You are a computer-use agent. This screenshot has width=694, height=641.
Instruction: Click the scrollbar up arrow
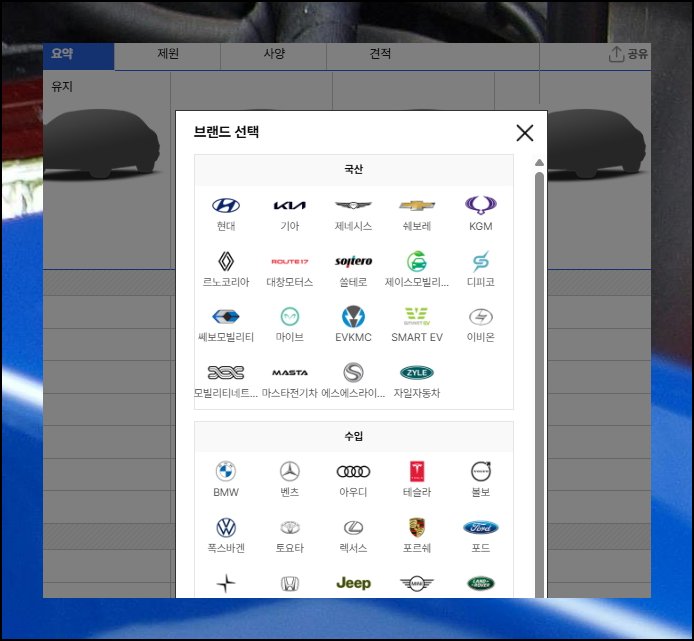539,162
